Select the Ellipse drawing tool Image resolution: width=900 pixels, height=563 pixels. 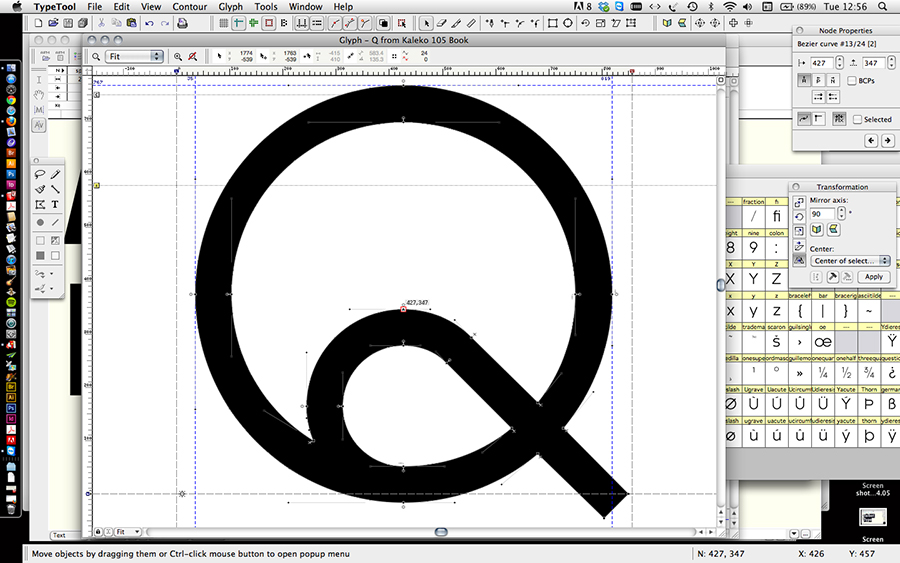coord(568,23)
